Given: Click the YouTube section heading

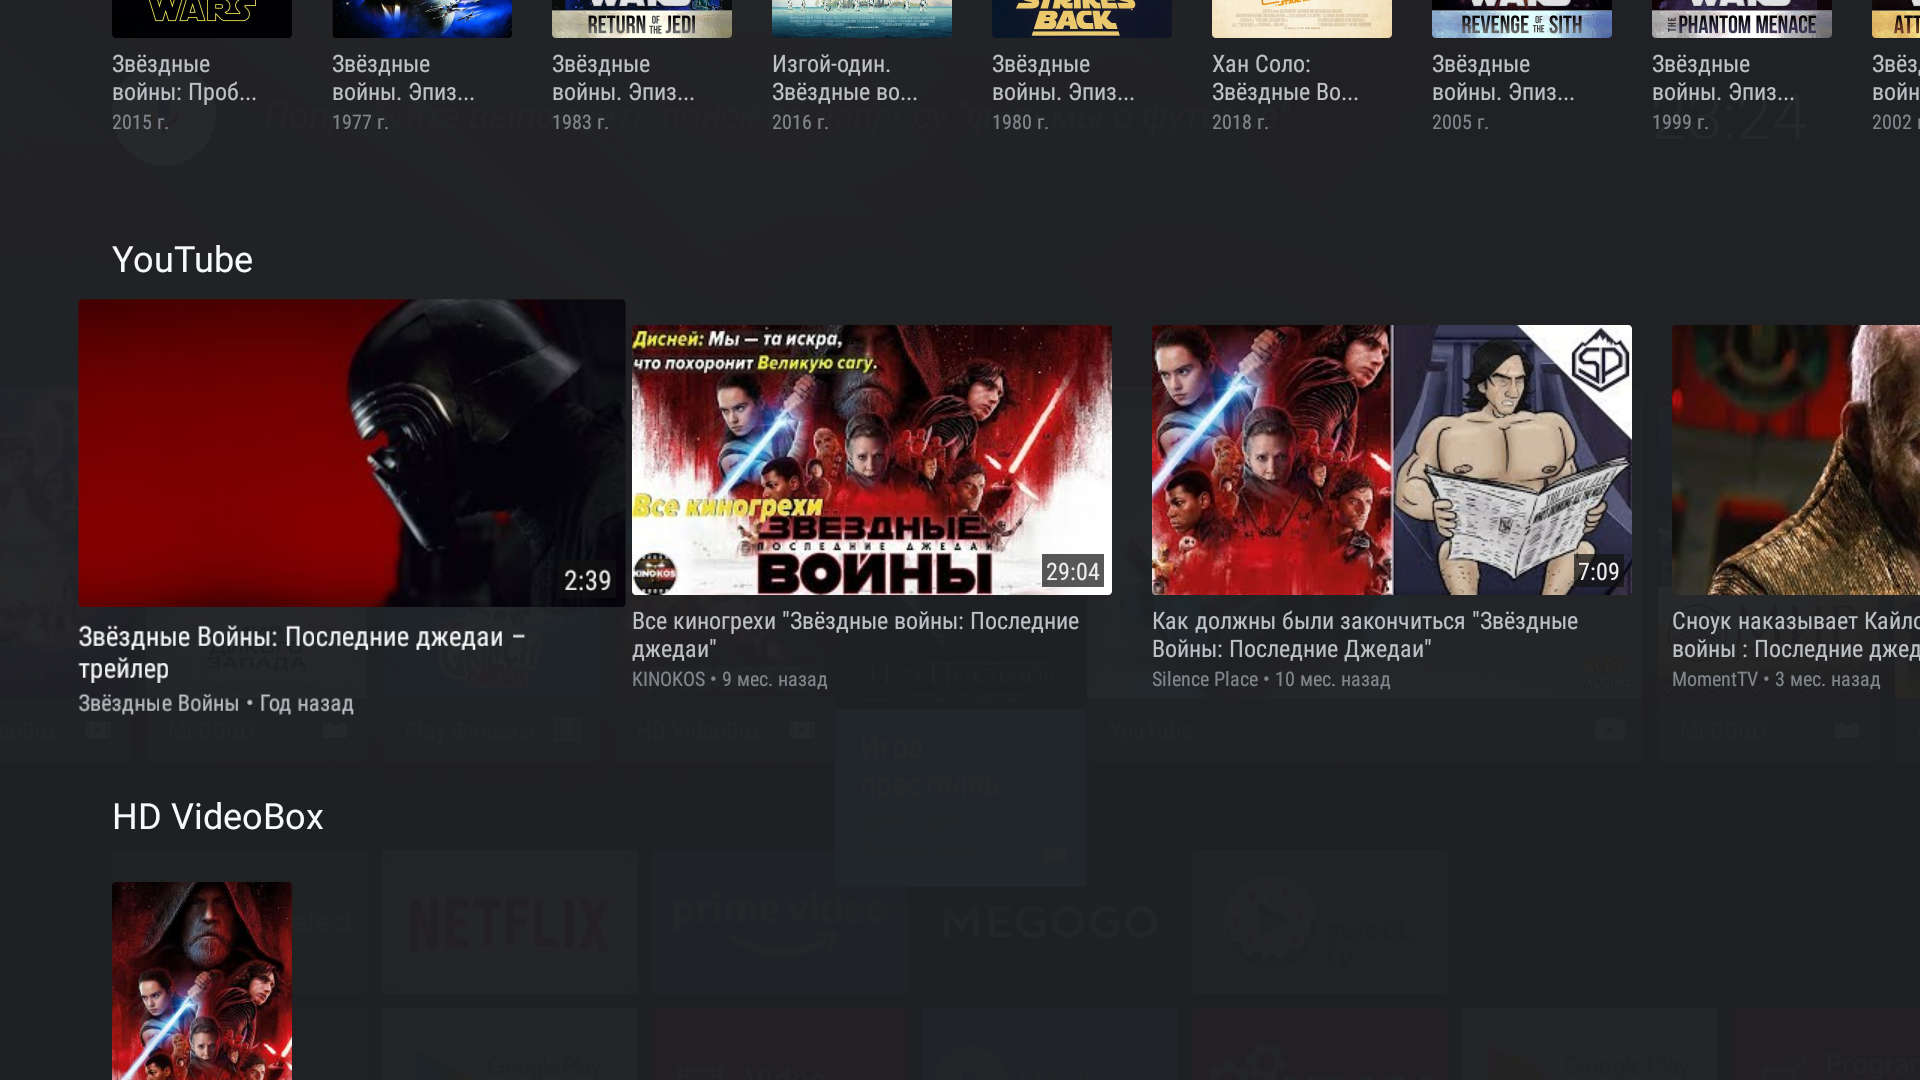Looking at the screenshot, I should coord(182,260).
